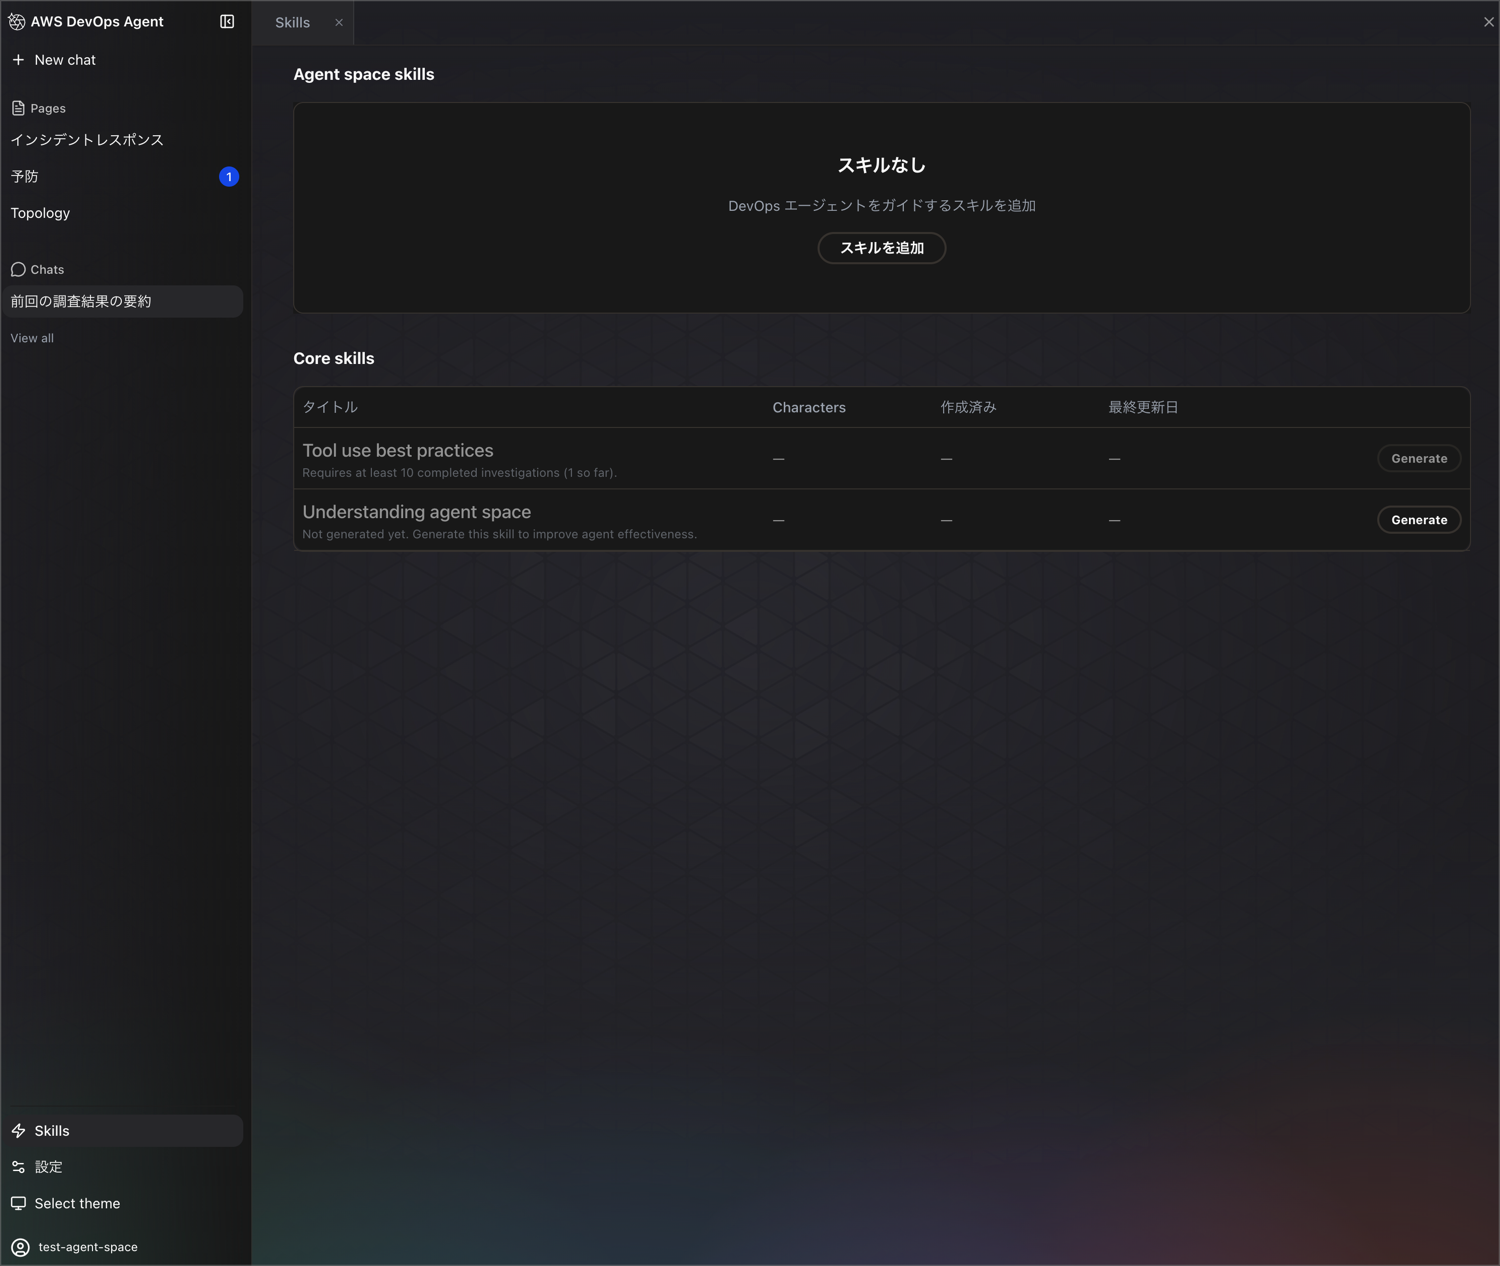Open the Topology page
1500x1266 pixels.
(x=40, y=213)
